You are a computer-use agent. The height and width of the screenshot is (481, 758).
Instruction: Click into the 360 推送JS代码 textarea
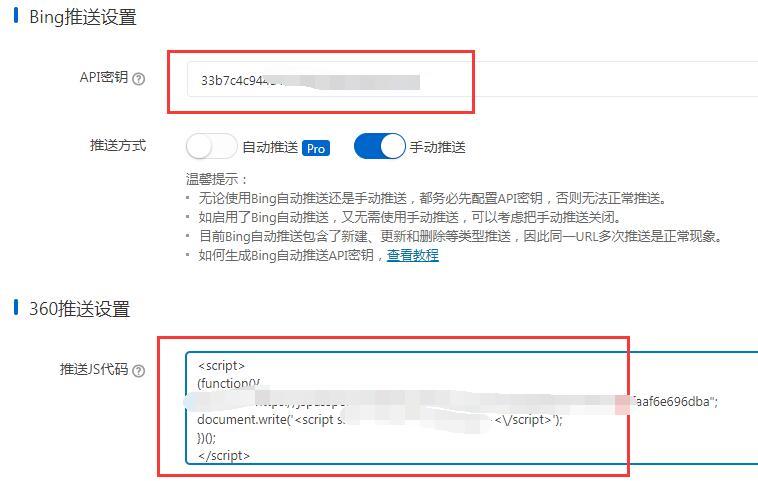(x=472, y=408)
